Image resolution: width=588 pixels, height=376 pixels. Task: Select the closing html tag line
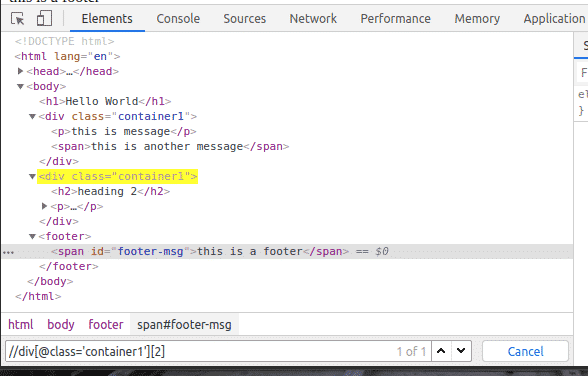(x=38, y=296)
